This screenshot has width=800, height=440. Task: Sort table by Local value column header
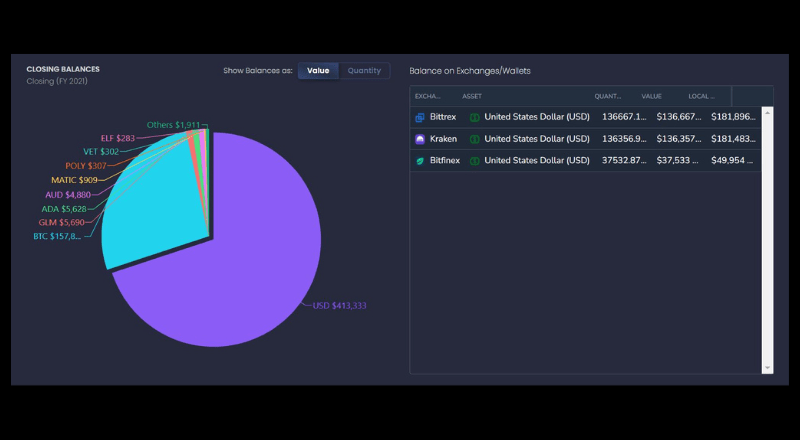click(702, 96)
